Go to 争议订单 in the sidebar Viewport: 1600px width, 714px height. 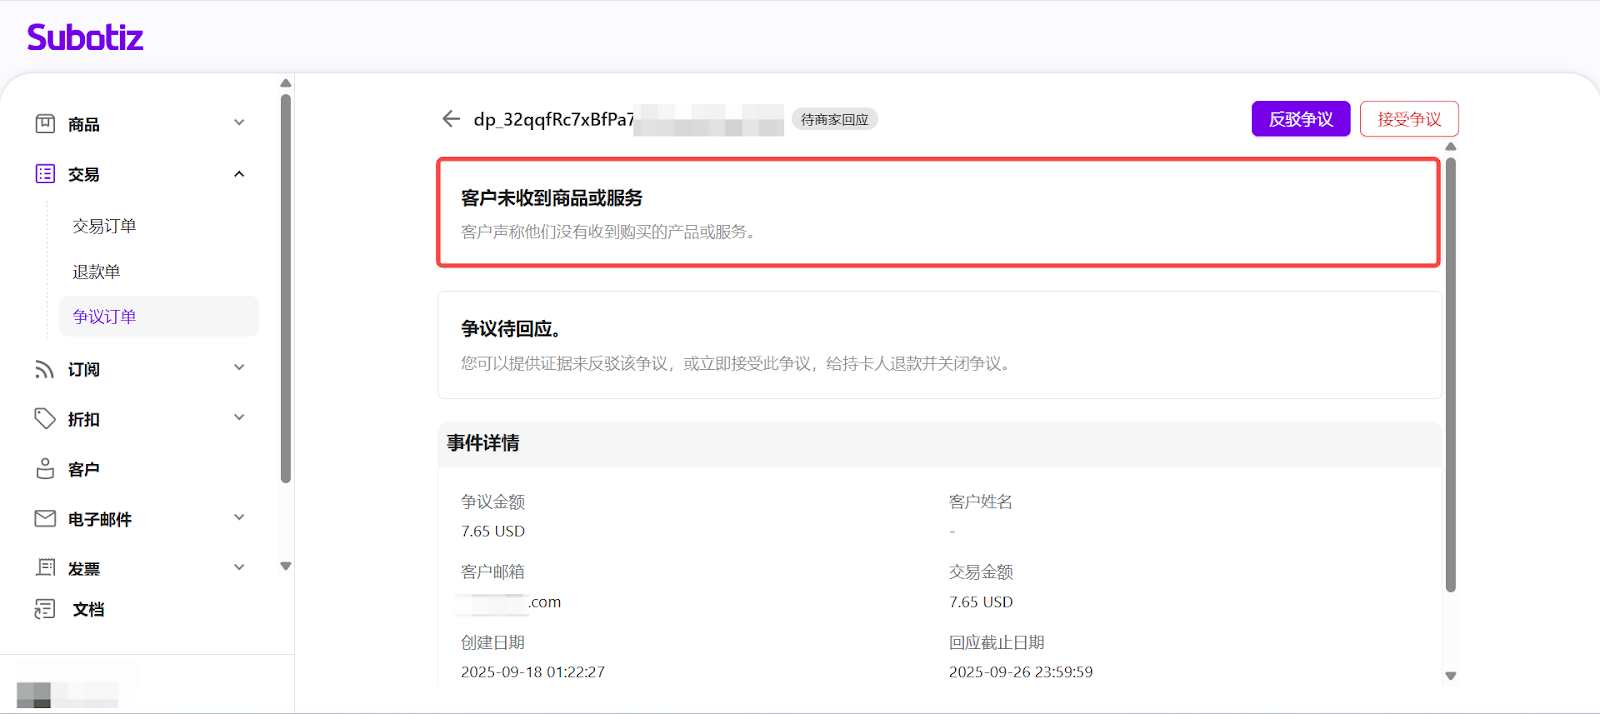(104, 317)
